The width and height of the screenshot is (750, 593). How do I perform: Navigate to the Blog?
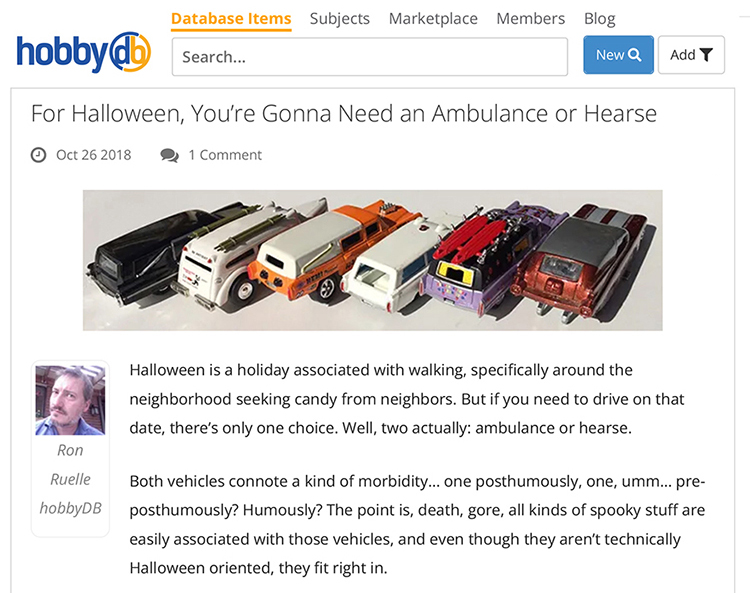(600, 19)
